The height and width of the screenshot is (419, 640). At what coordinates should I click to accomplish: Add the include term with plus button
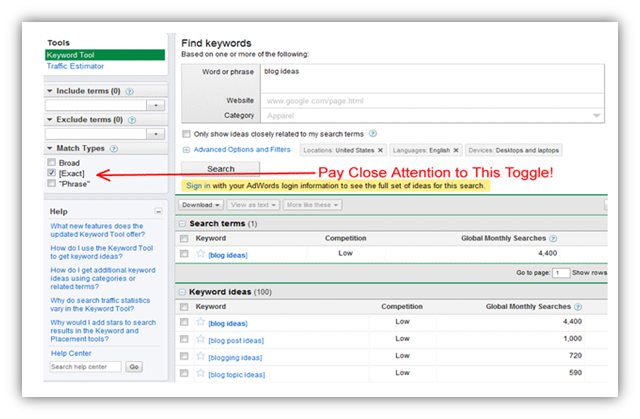[x=156, y=105]
